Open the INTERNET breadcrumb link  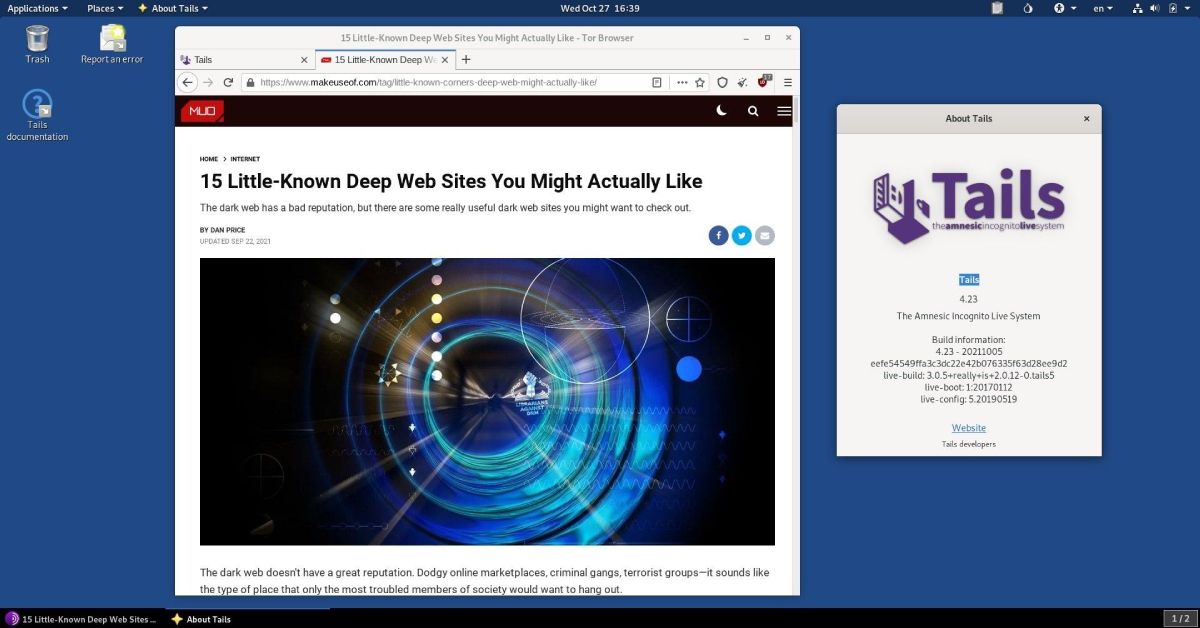click(x=246, y=159)
